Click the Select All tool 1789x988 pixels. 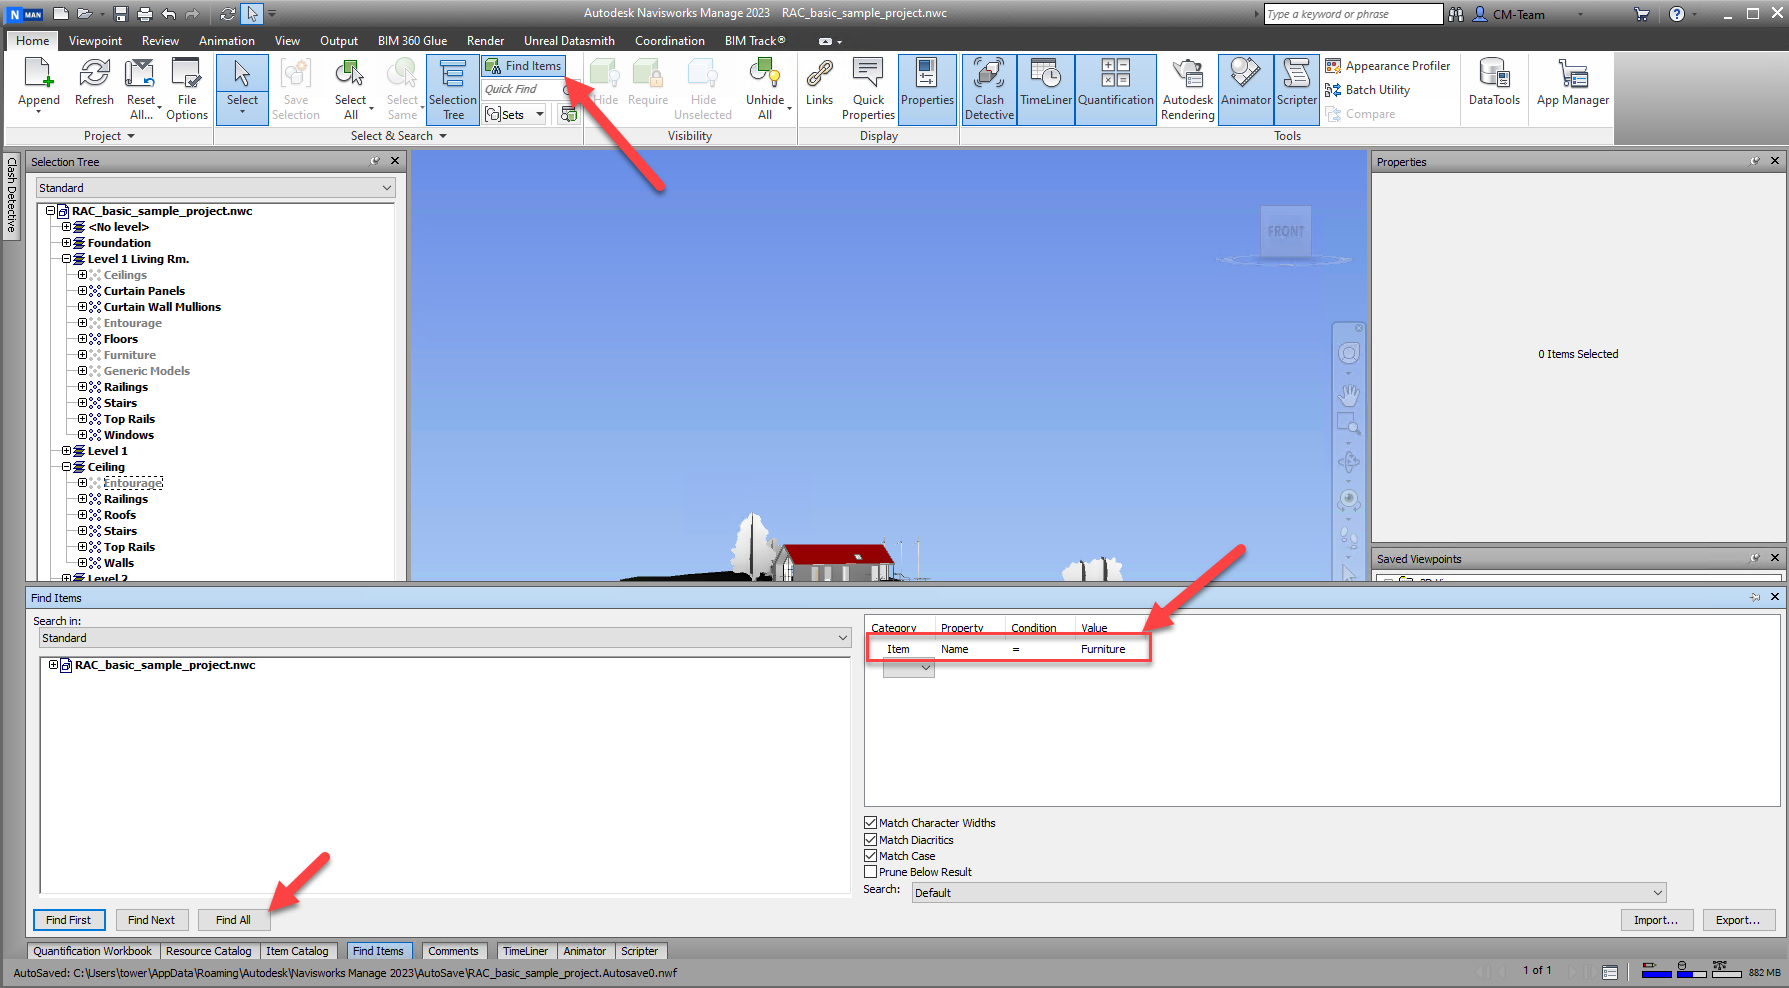(x=351, y=88)
